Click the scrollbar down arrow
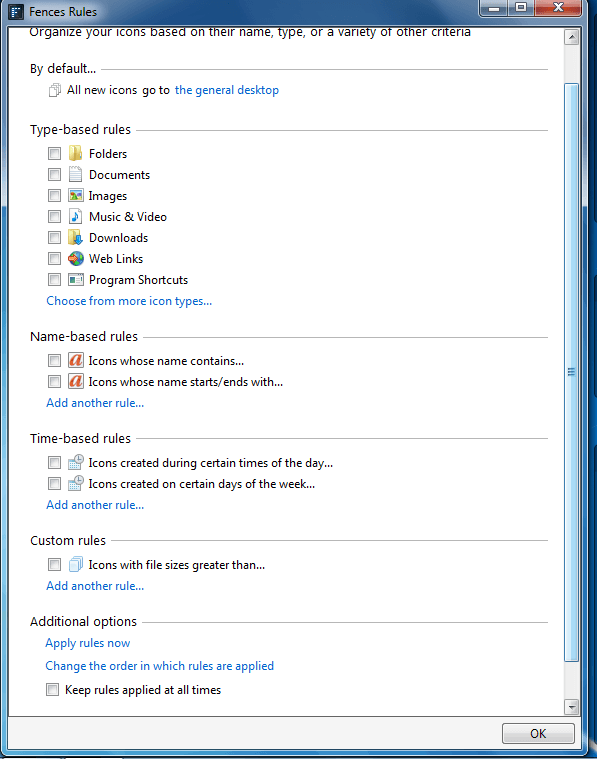The image size is (597, 759). pyautogui.click(x=571, y=707)
